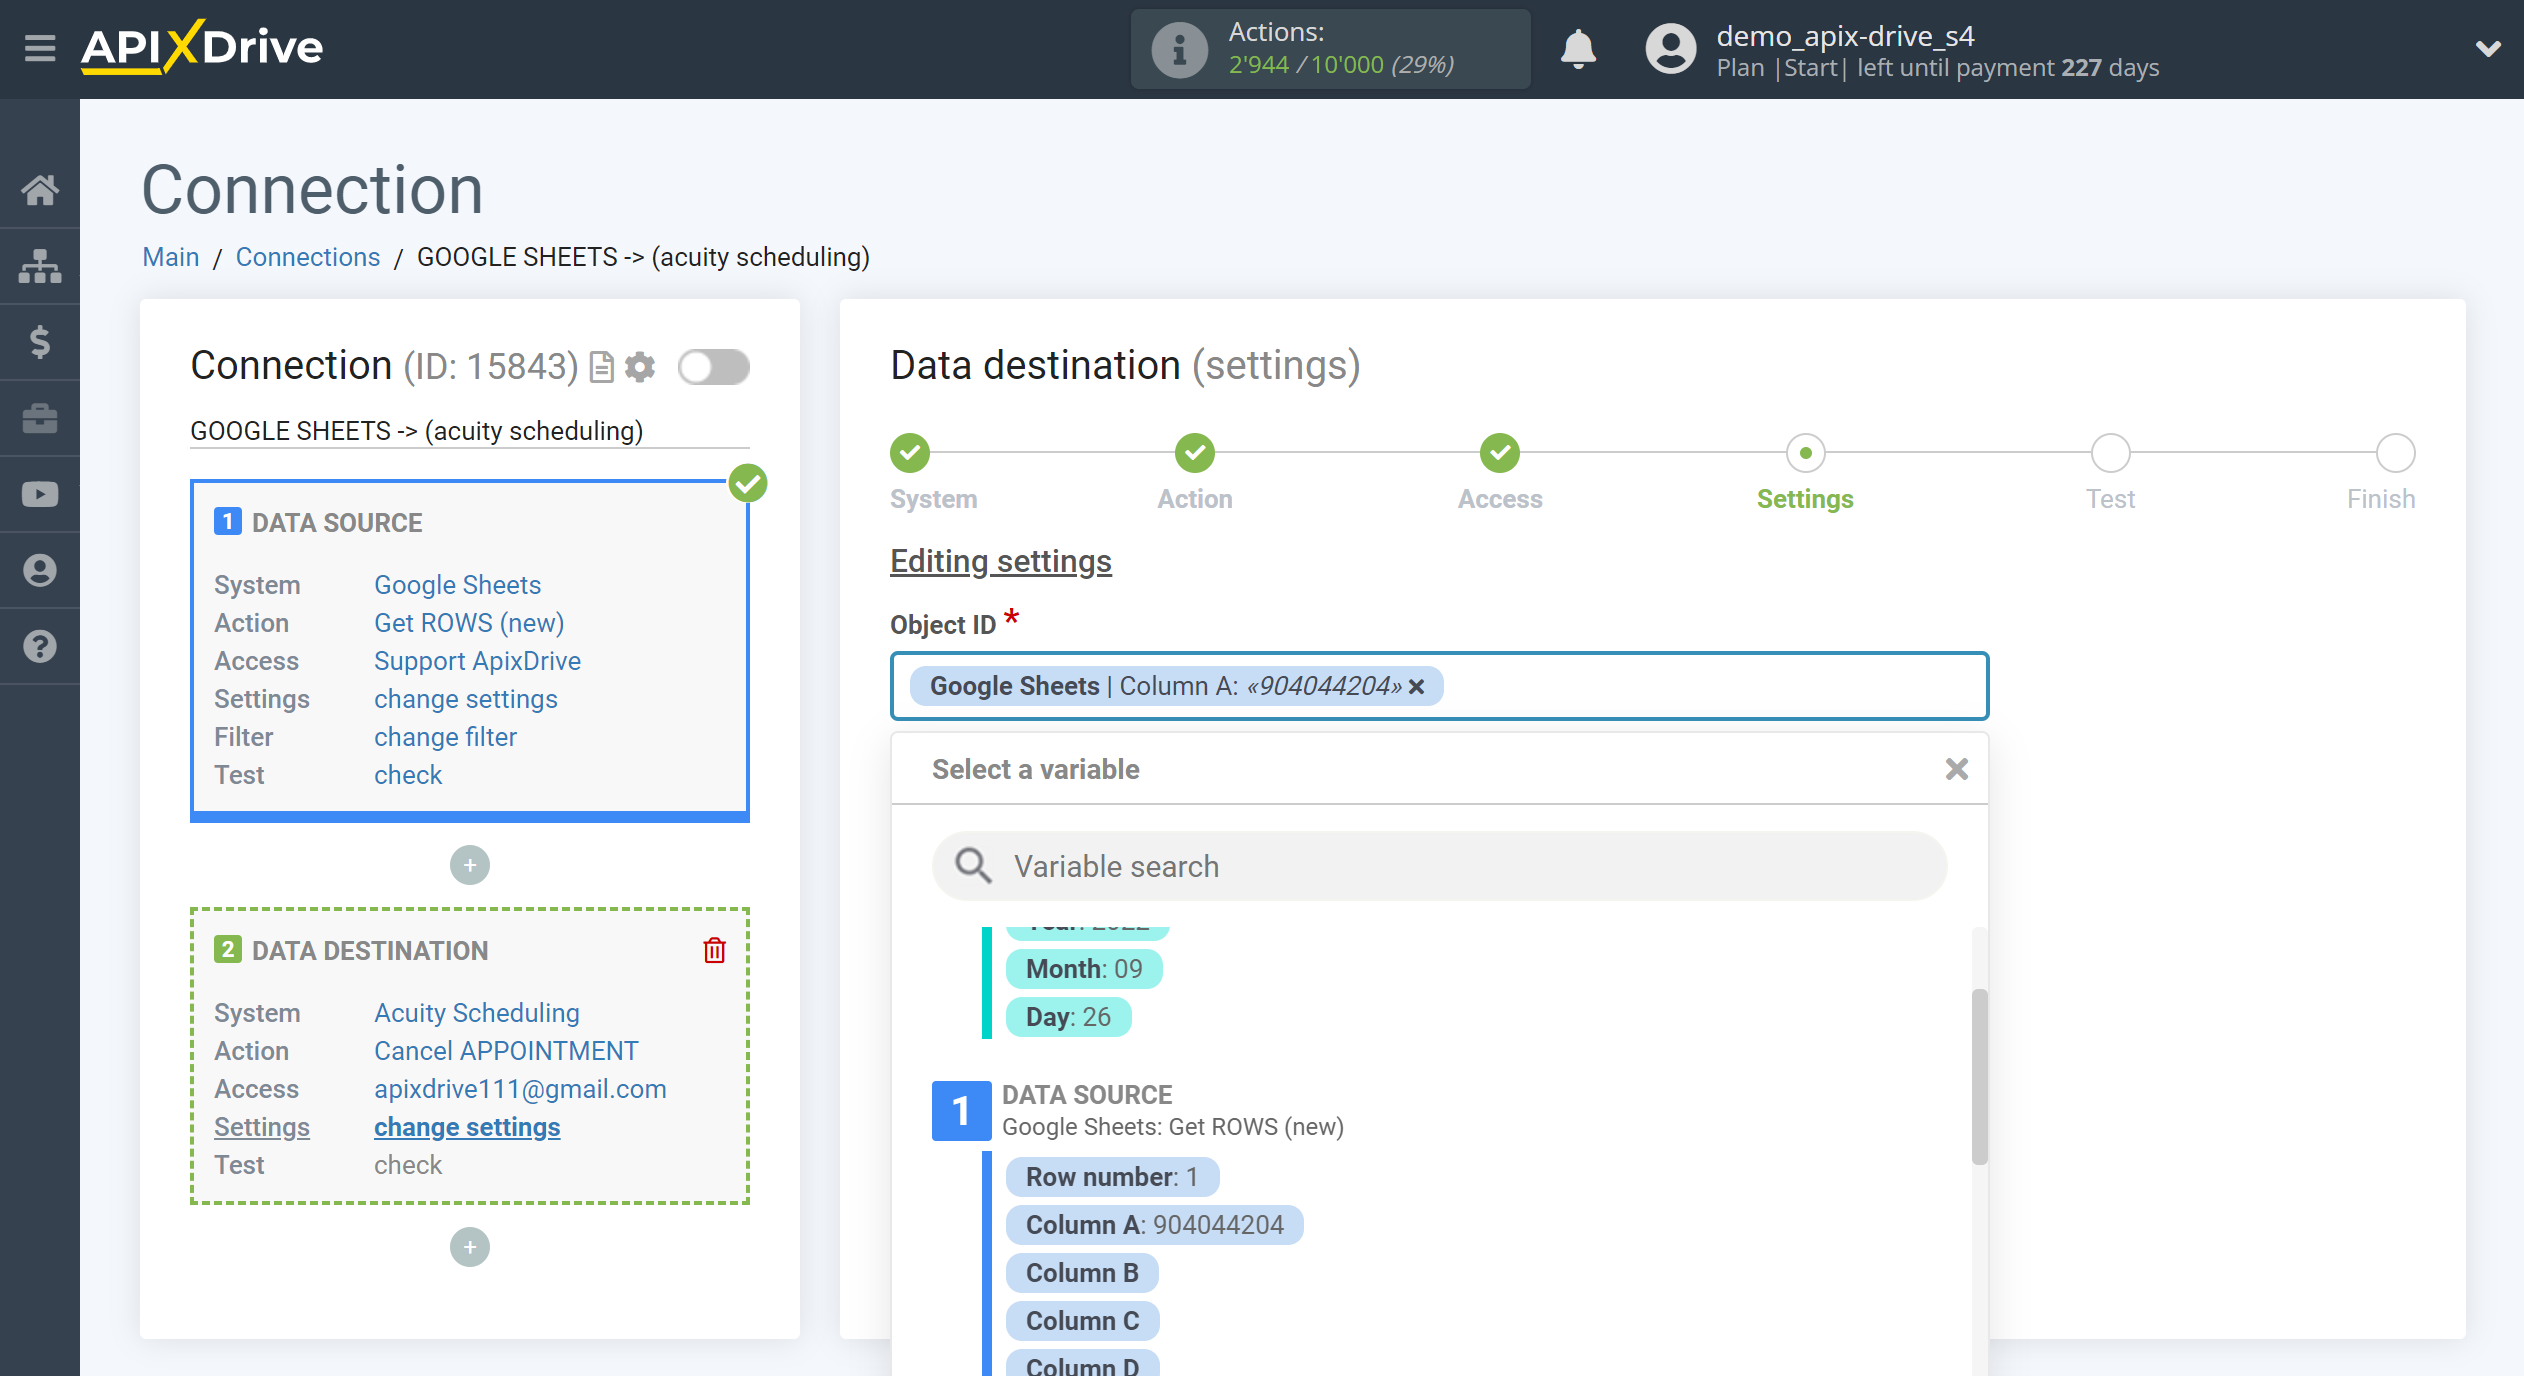2524x1376 pixels.
Task: Select Row number: 1 variable
Action: pos(1112,1177)
